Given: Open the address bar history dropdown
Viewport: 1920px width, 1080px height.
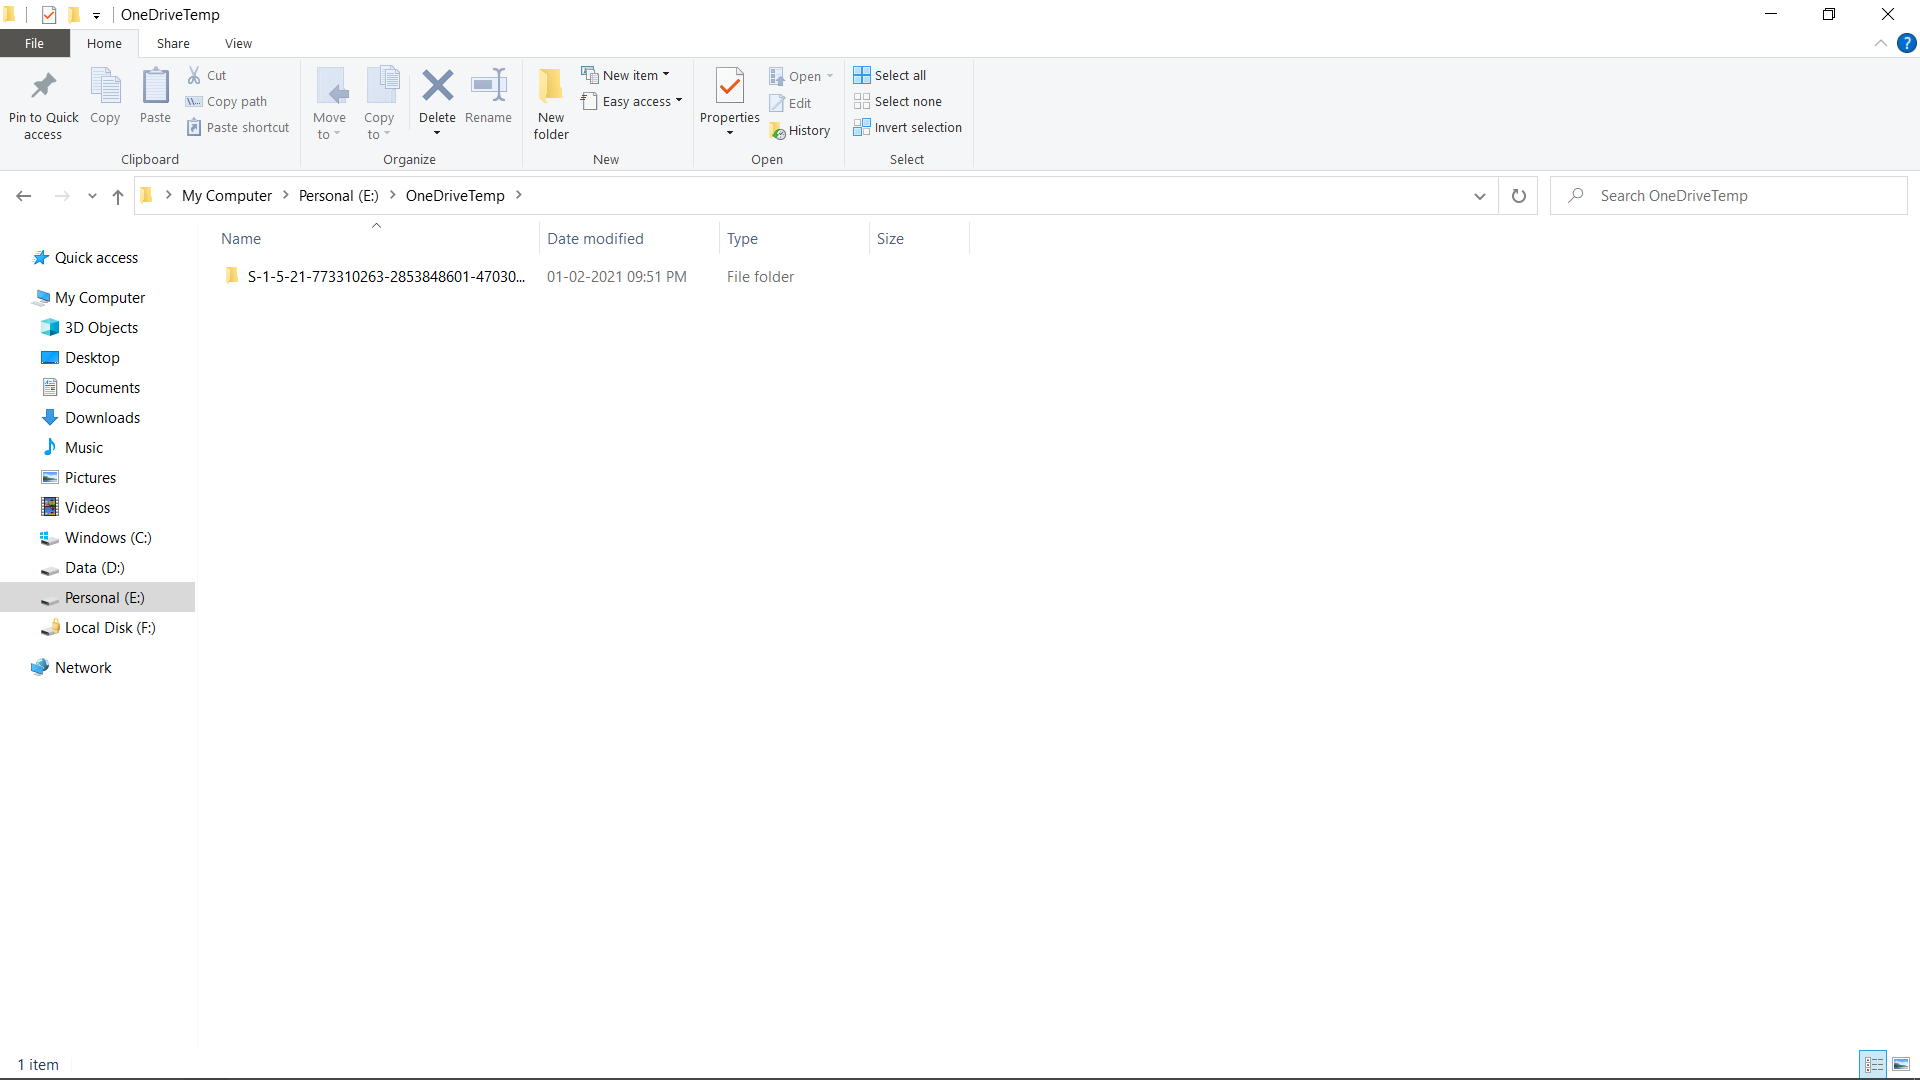Looking at the screenshot, I should click(1480, 196).
